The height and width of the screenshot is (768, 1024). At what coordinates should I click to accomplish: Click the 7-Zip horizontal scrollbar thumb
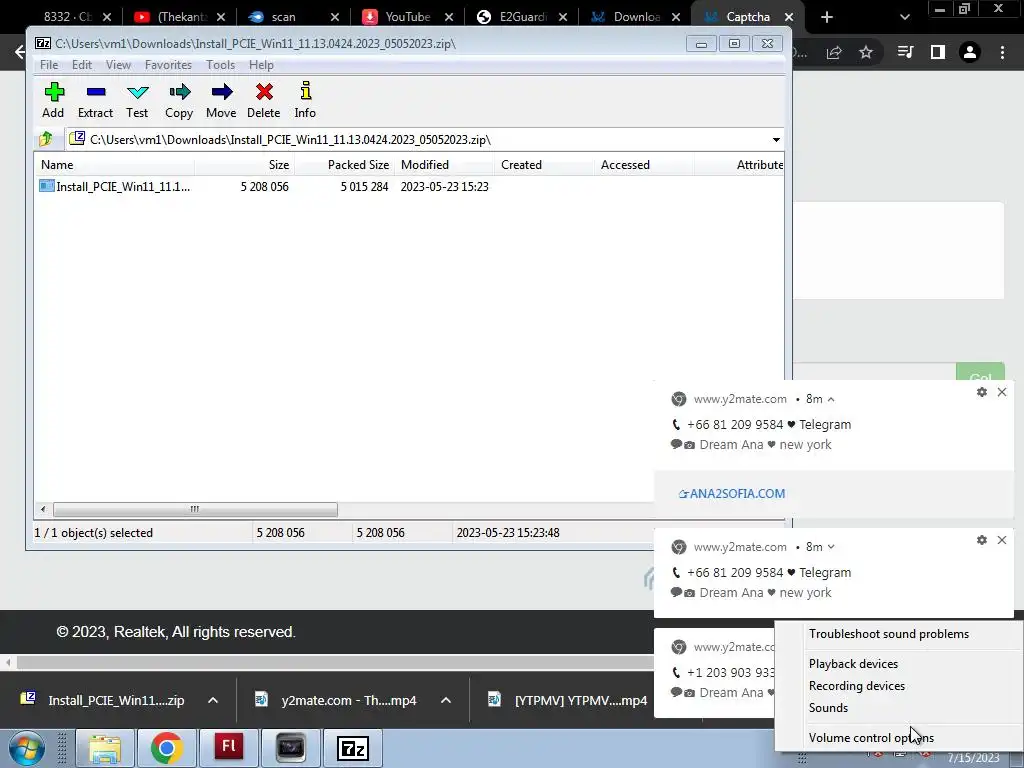pyautogui.click(x=195, y=509)
